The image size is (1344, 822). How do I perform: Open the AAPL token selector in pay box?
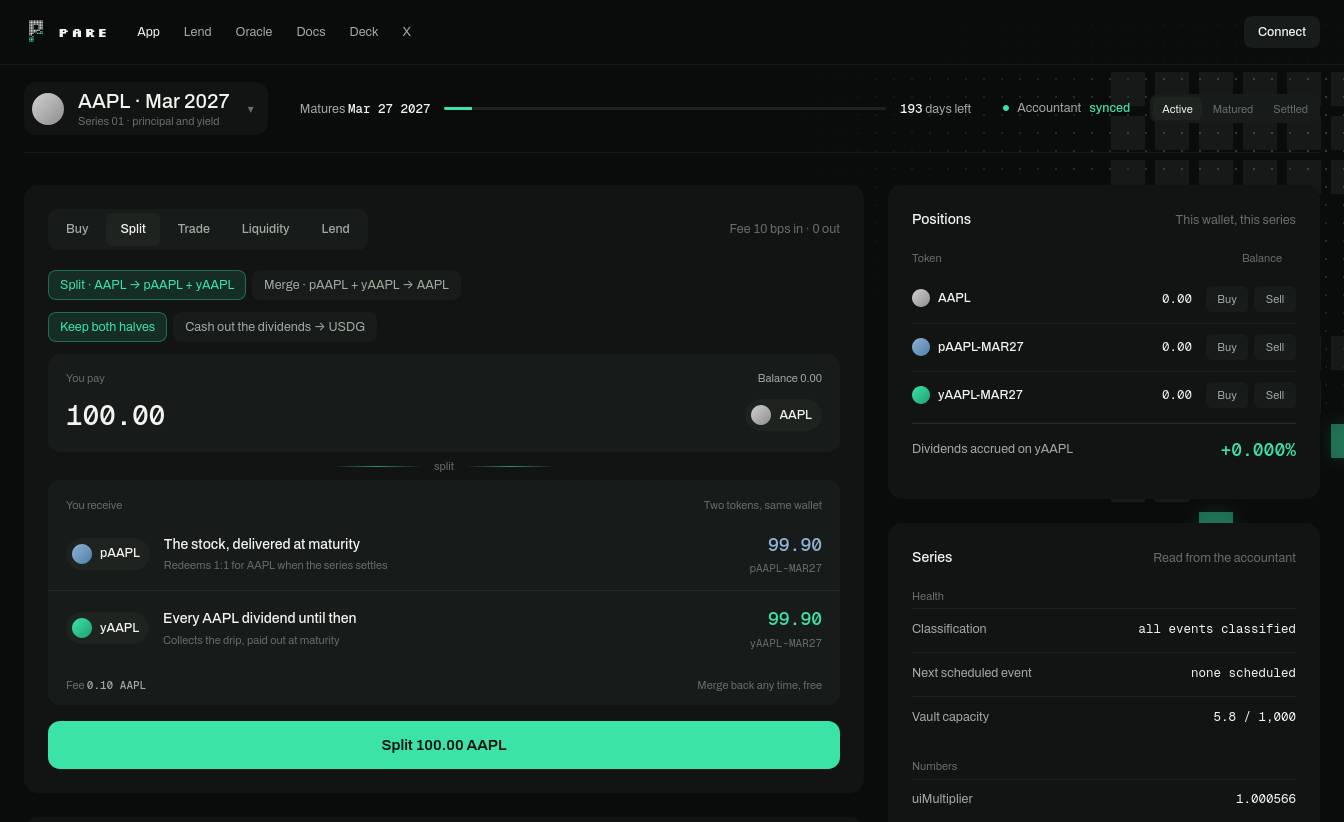[x=784, y=415]
